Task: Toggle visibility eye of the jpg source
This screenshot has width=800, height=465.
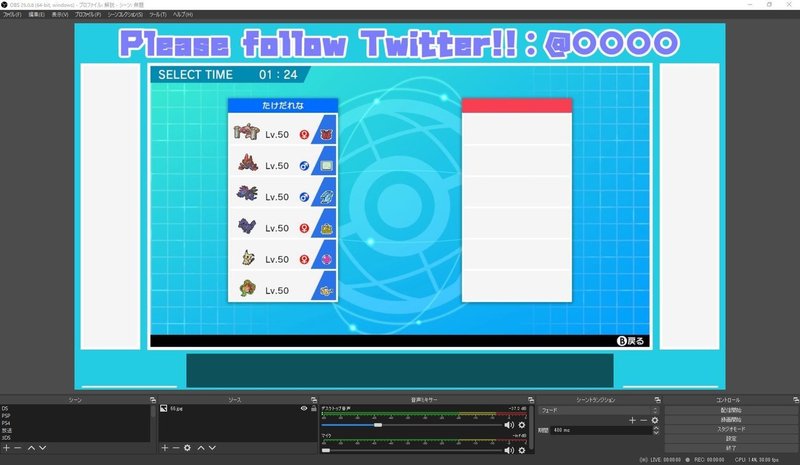Action: (x=304, y=408)
